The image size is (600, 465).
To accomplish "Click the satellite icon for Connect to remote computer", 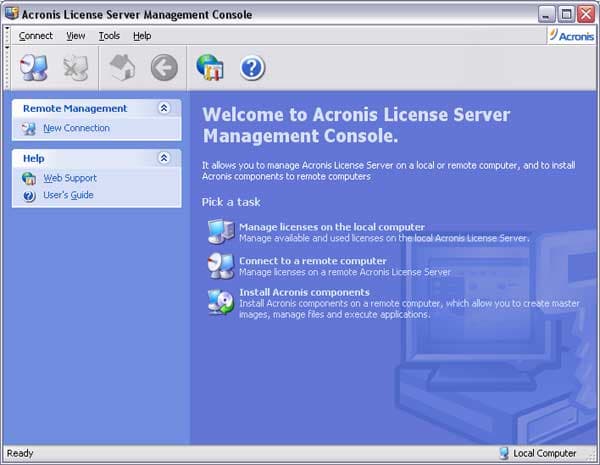I will click(x=221, y=266).
